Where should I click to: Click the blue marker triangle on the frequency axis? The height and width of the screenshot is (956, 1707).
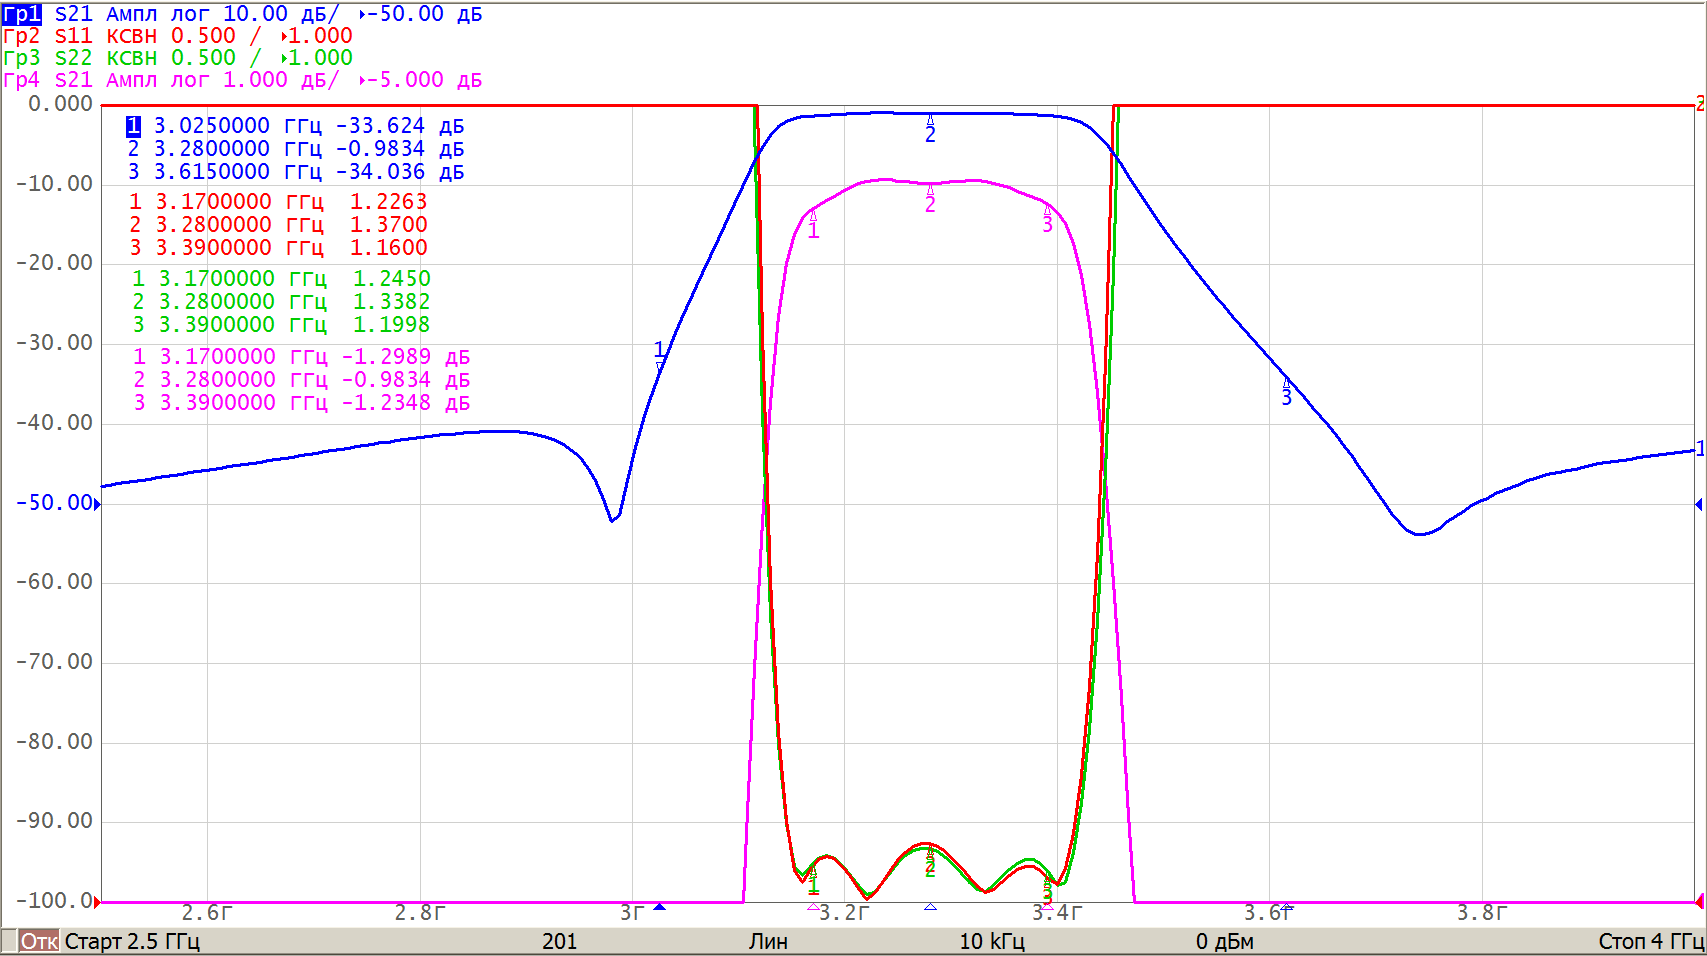pyautogui.click(x=659, y=907)
